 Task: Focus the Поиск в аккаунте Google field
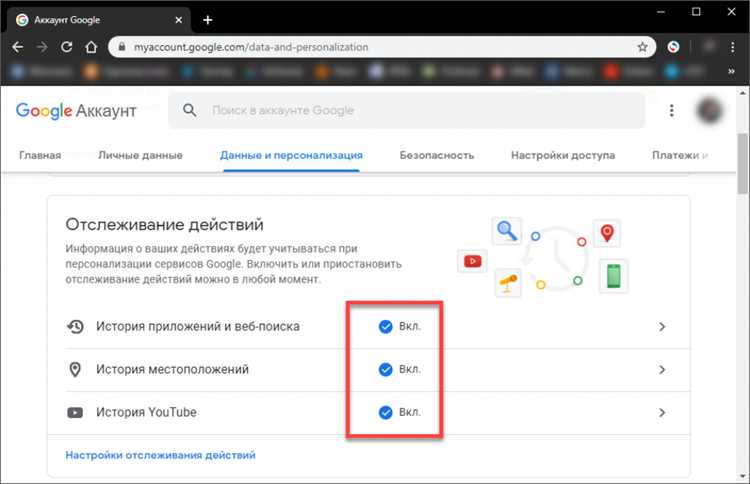(406, 110)
